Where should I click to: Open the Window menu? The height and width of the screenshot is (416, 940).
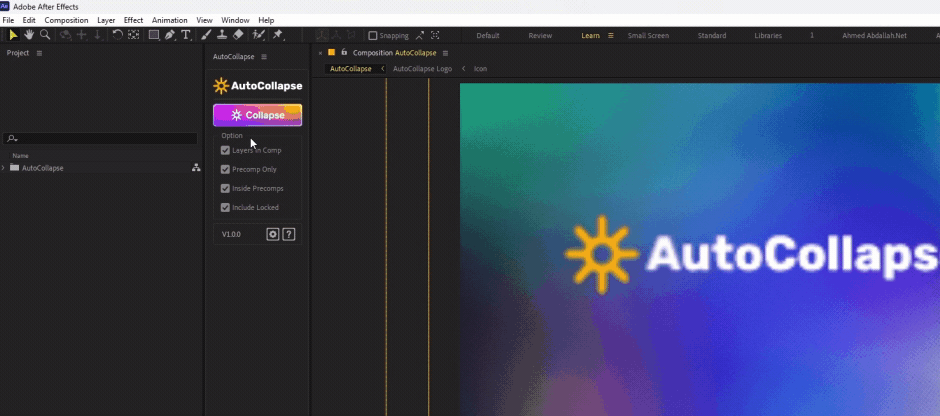(235, 20)
